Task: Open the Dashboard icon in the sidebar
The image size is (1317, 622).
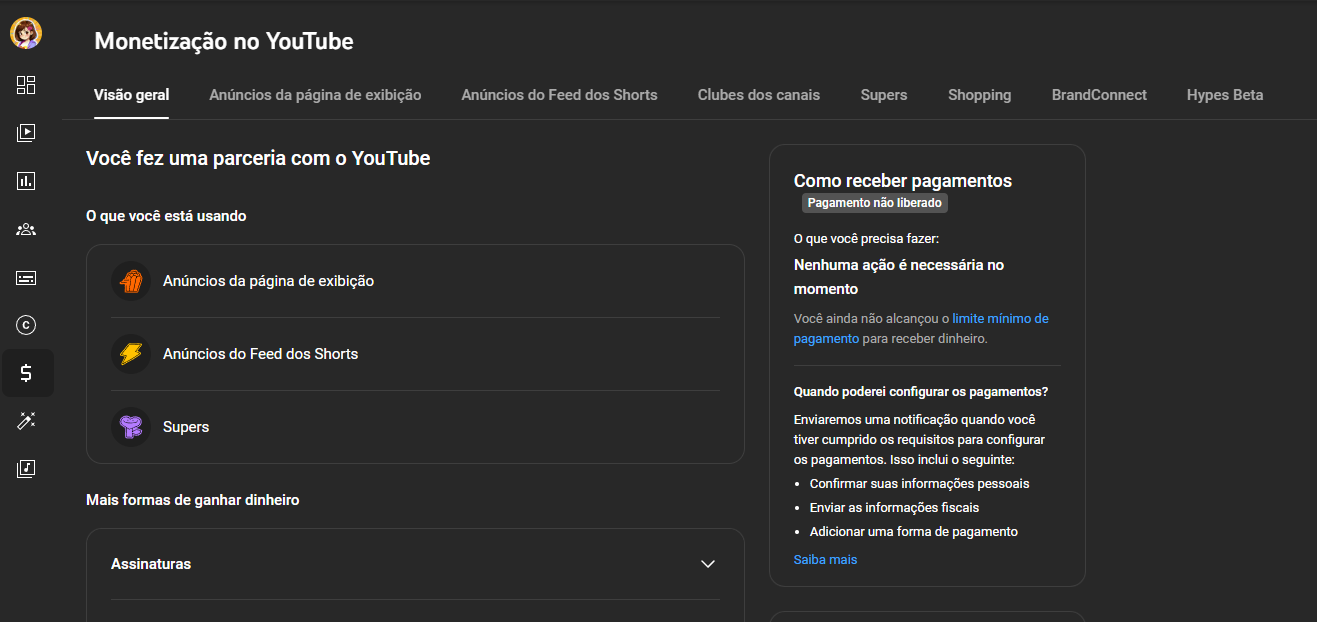Action: click(26, 85)
